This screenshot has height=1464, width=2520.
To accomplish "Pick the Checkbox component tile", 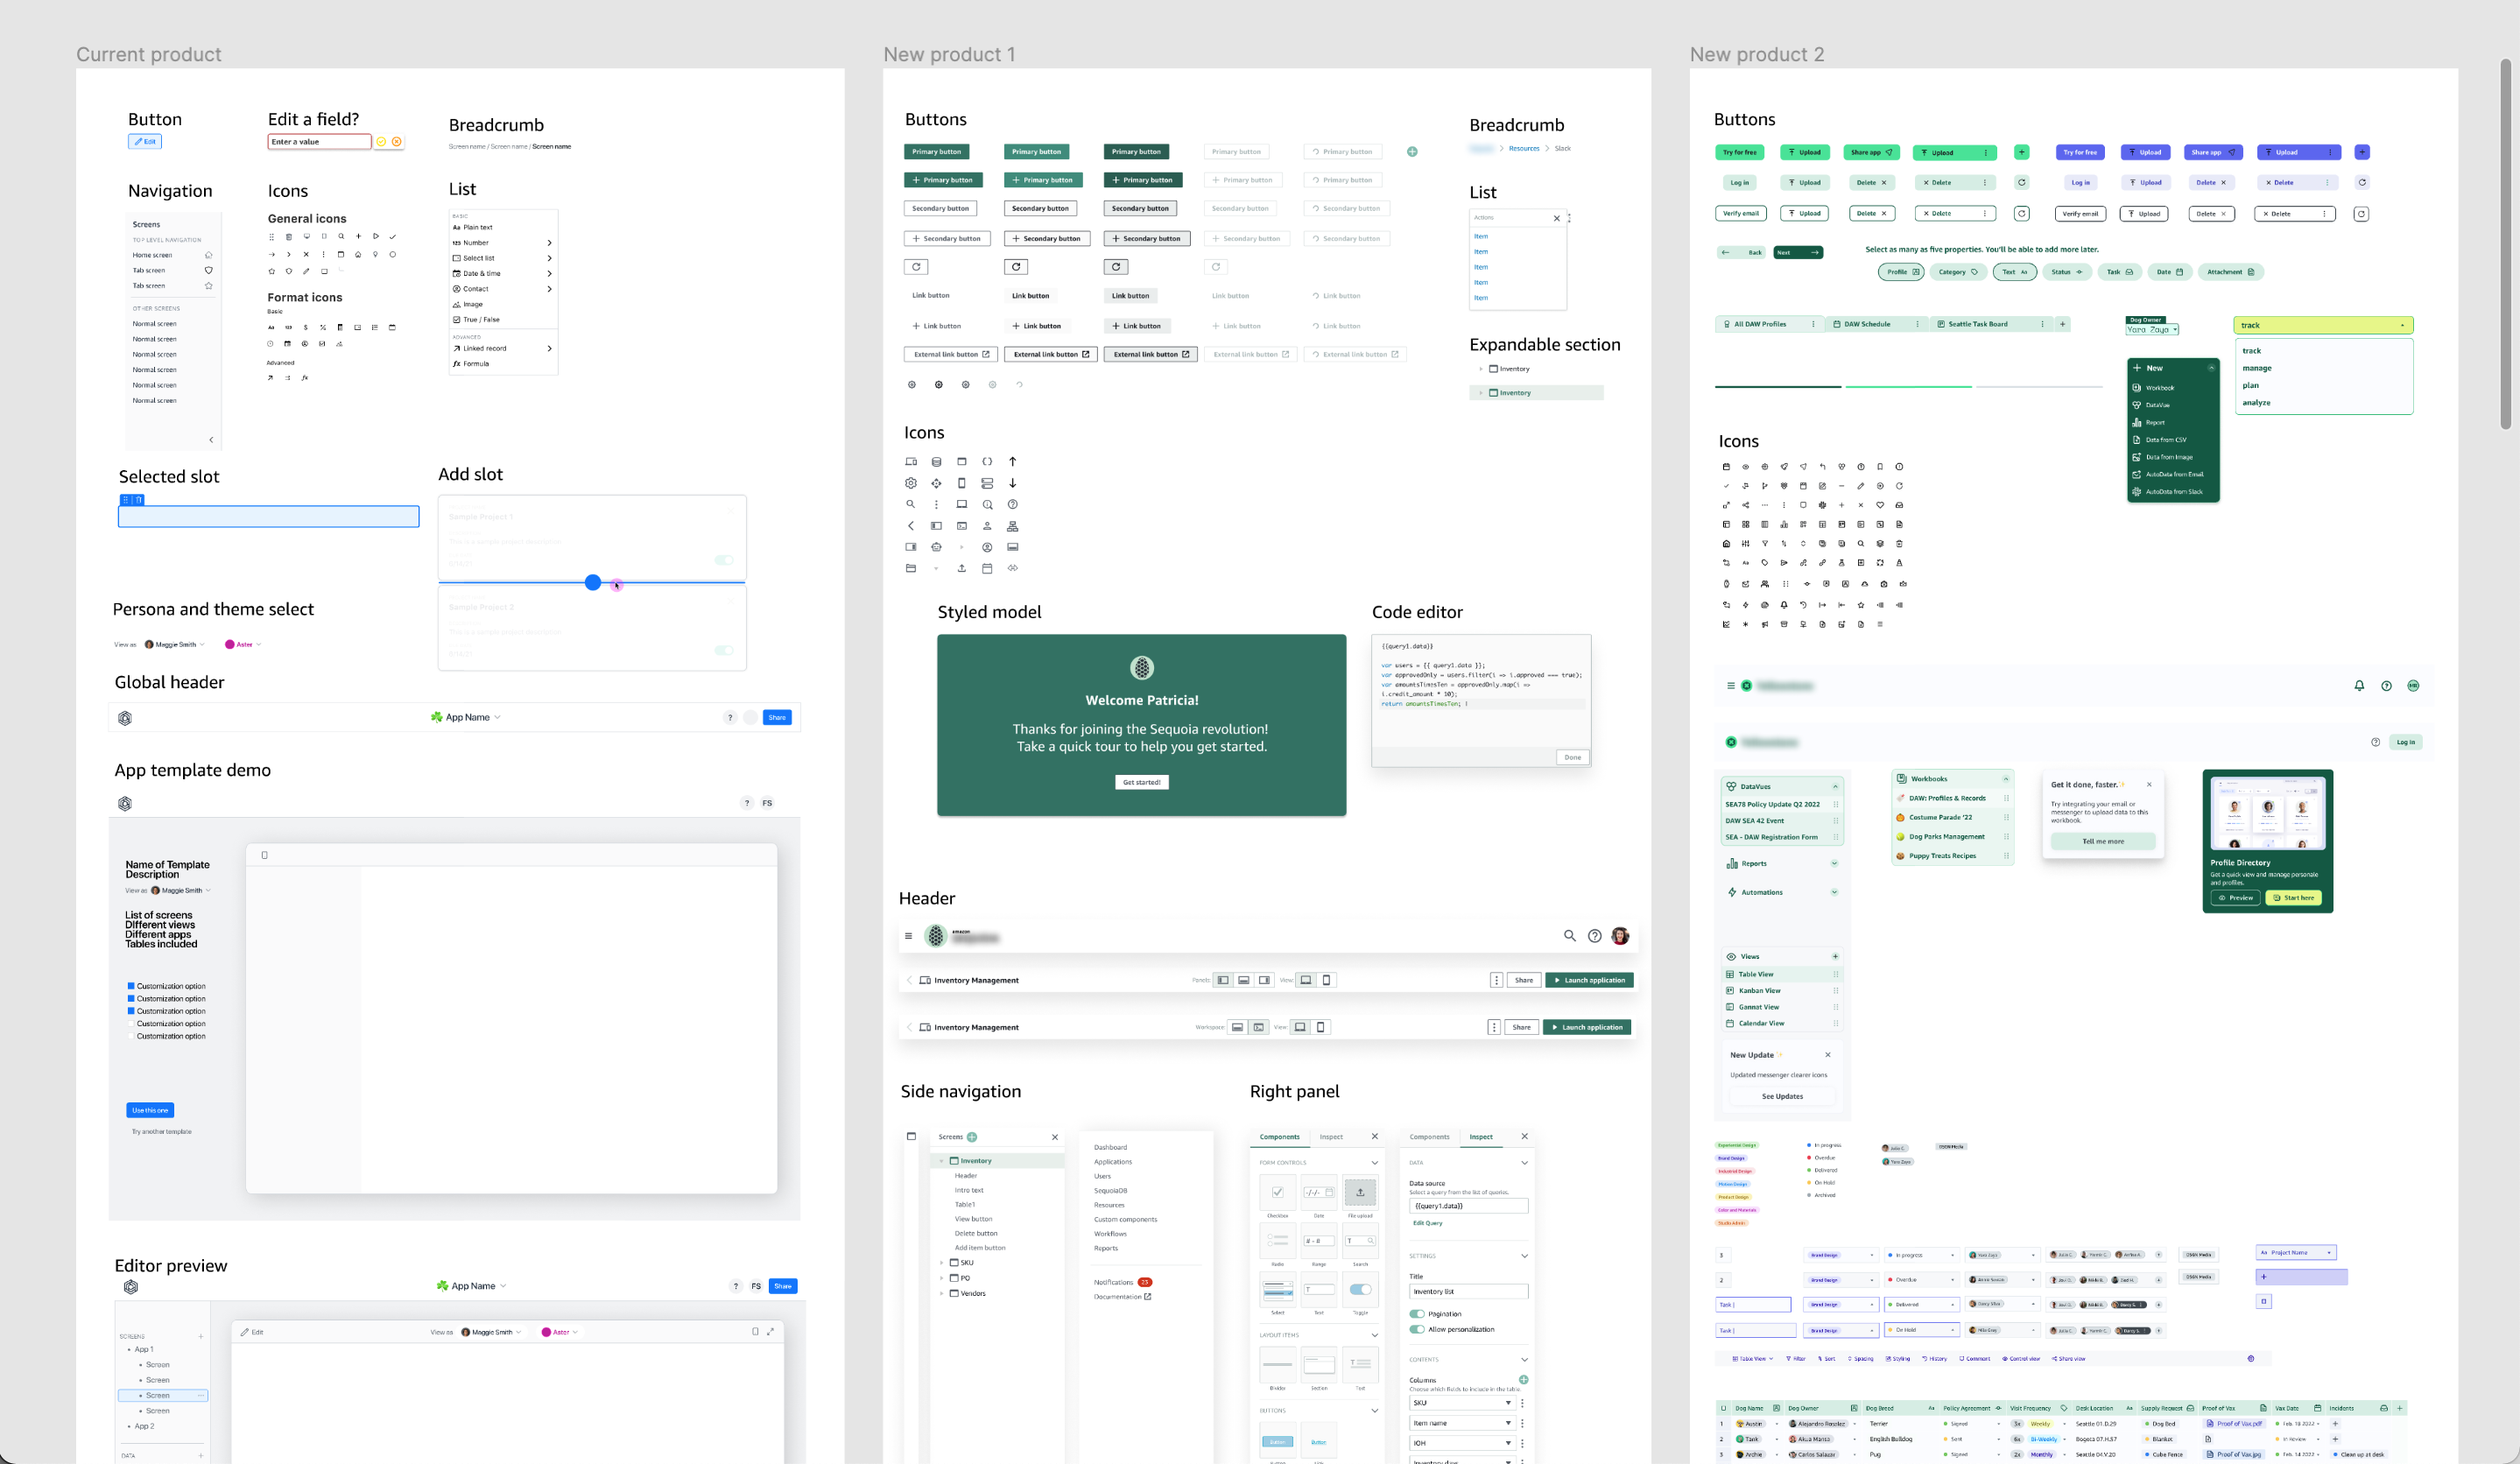I will (1277, 1192).
